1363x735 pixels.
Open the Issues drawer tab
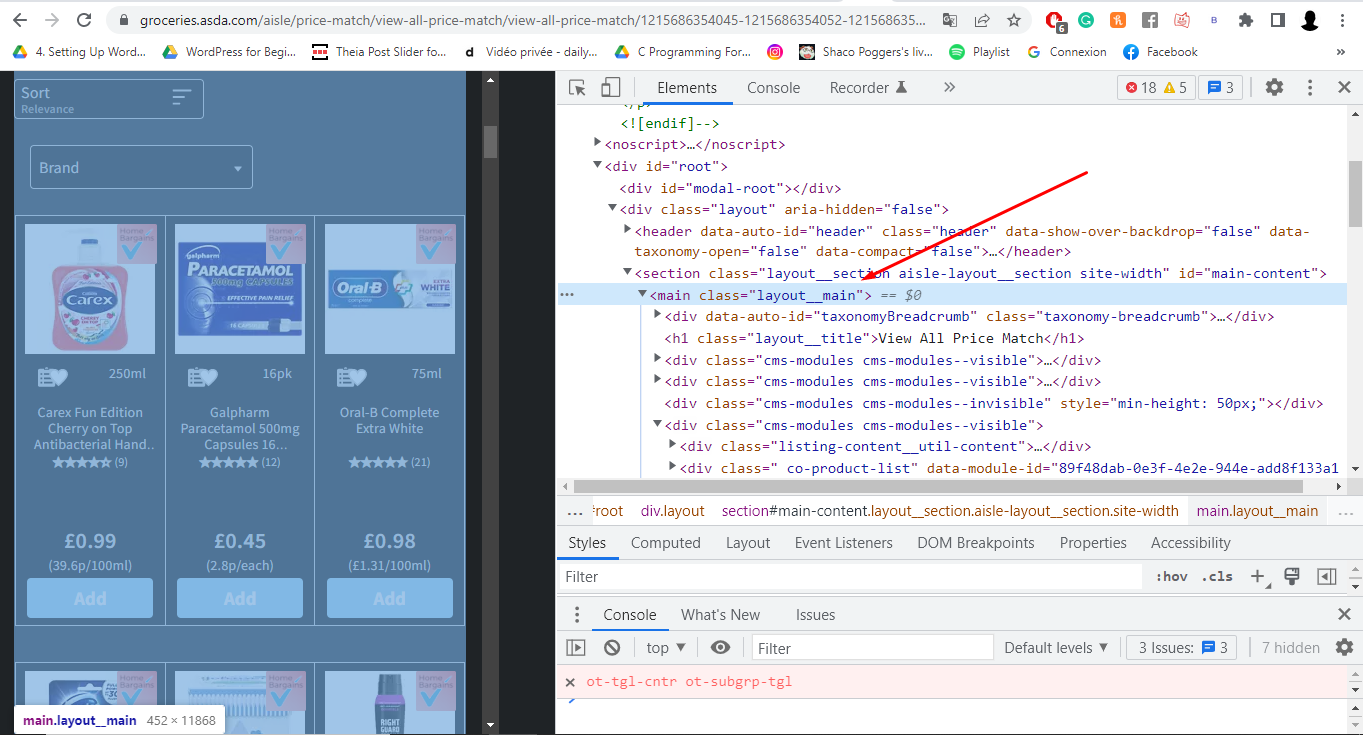(x=815, y=615)
